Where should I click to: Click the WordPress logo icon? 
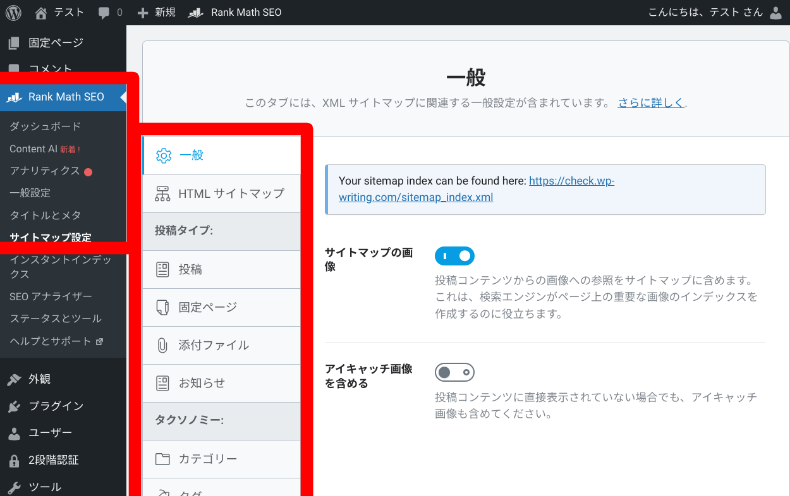tap(14, 13)
